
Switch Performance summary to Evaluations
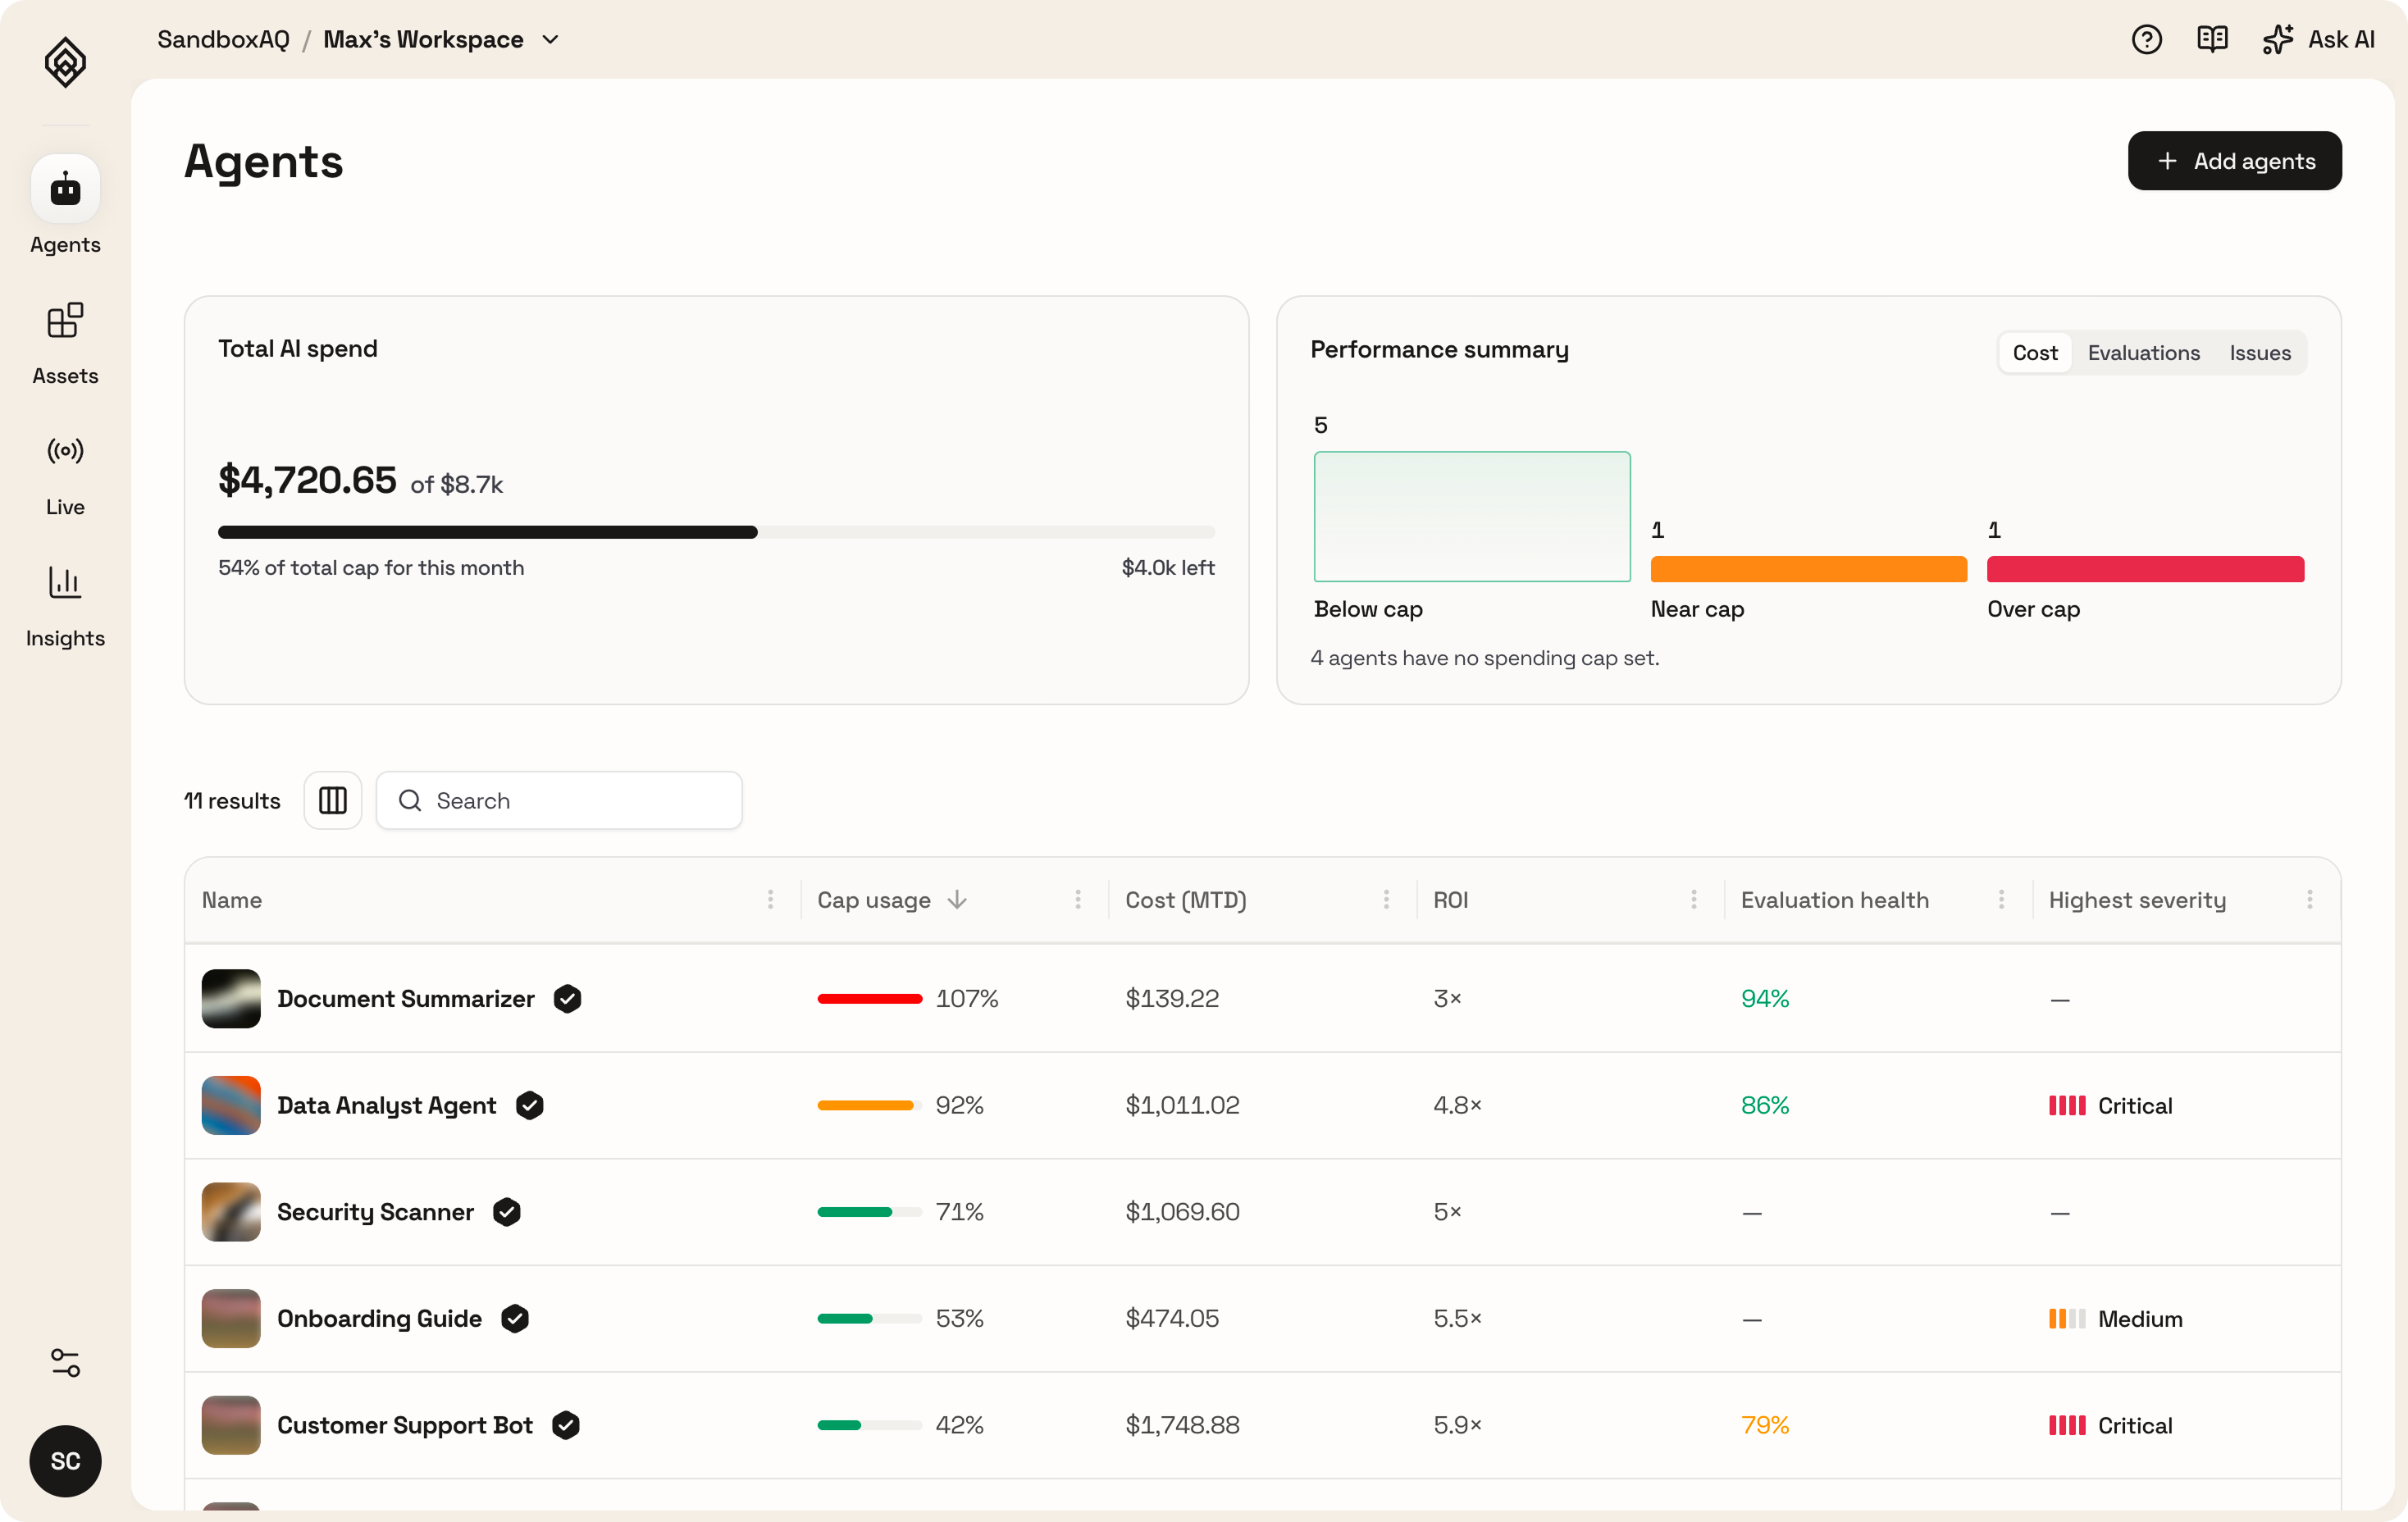(x=2143, y=353)
